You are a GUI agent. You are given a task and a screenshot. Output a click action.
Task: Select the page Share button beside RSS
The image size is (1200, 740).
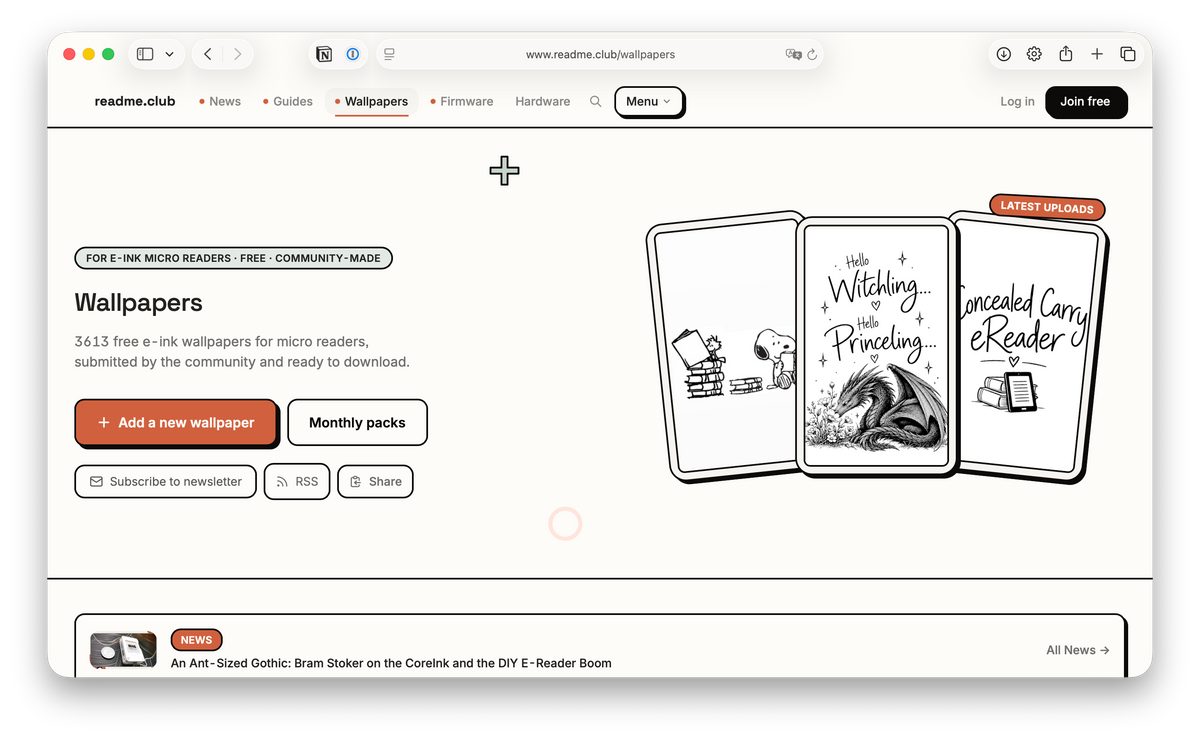click(375, 481)
